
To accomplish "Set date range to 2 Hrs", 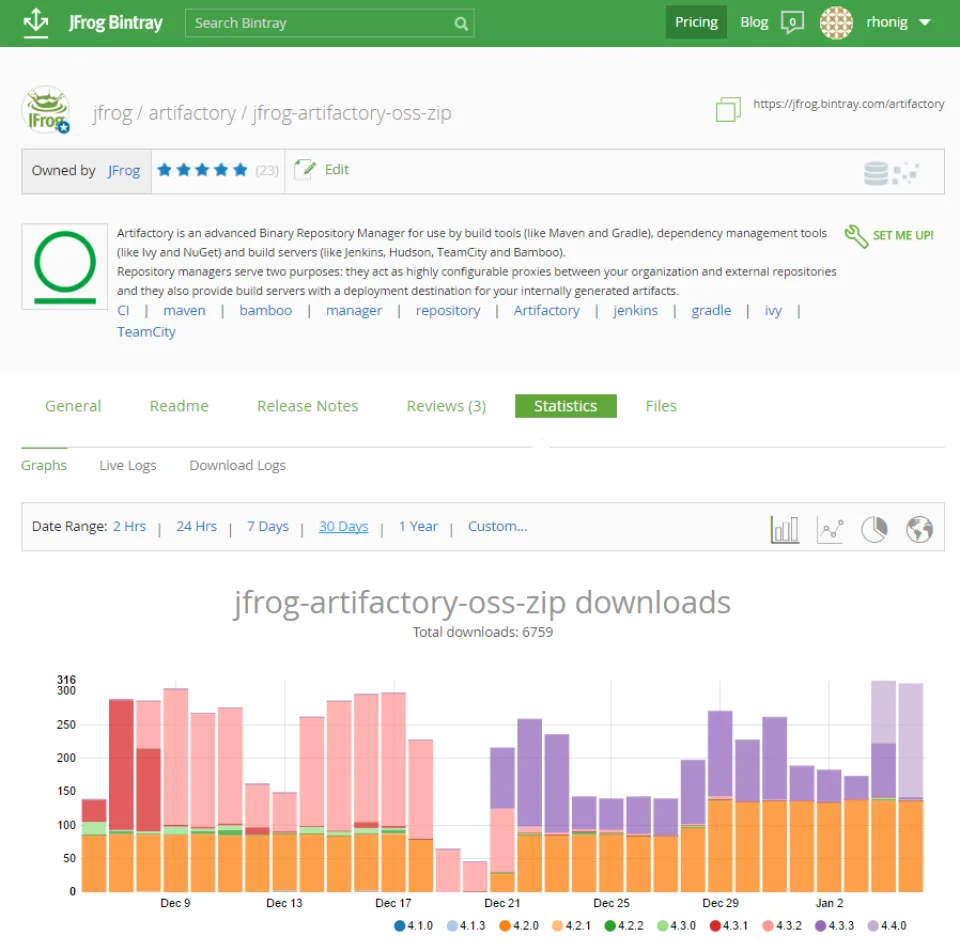I will [129, 526].
